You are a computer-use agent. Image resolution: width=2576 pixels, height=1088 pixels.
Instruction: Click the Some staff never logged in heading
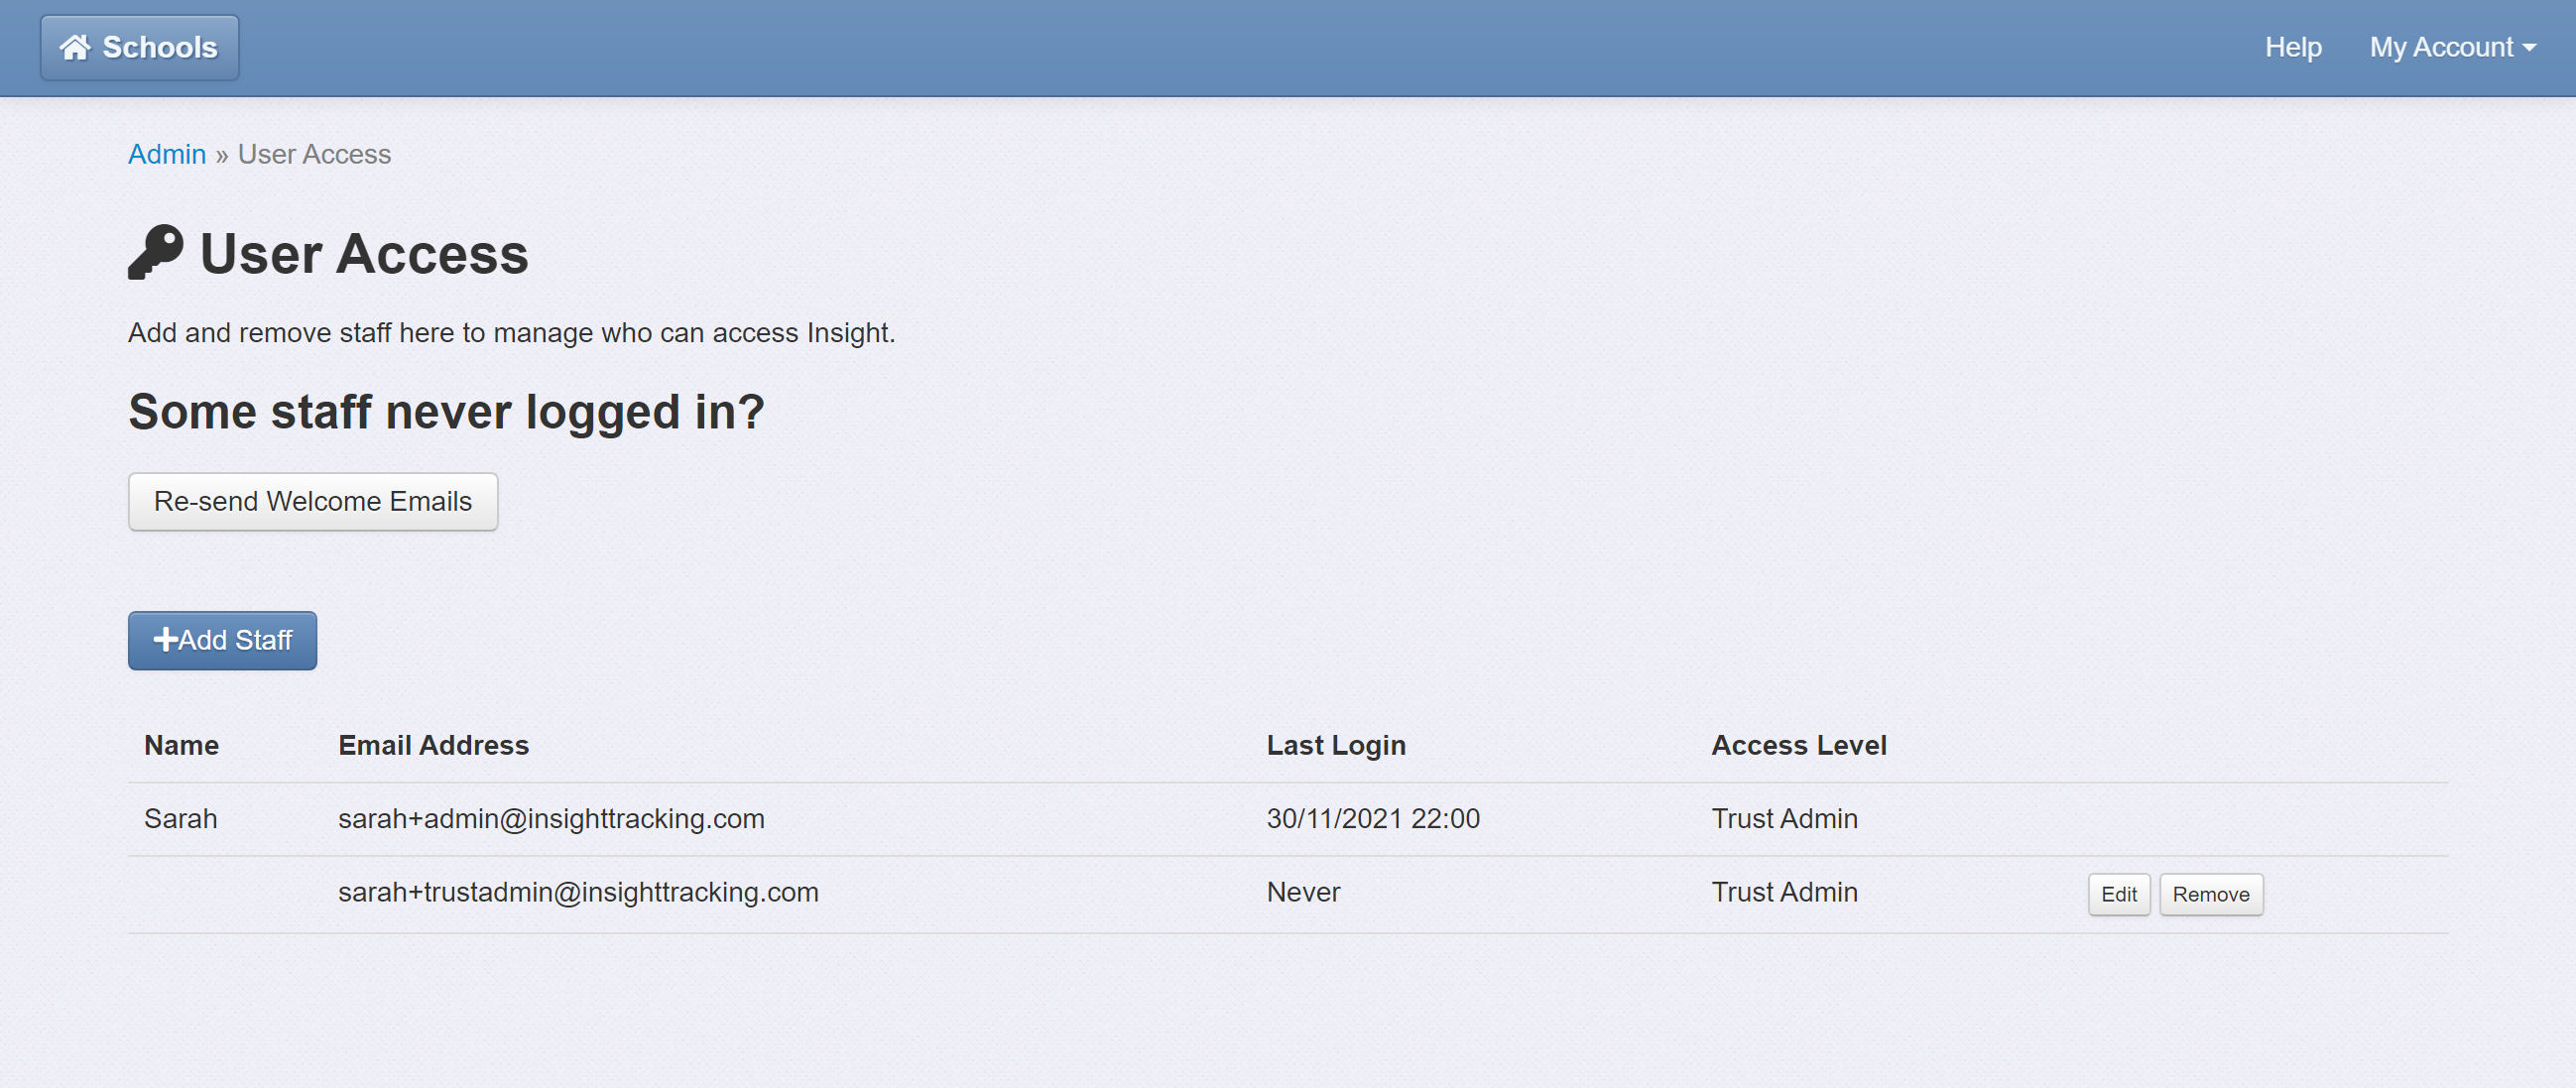(446, 411)
